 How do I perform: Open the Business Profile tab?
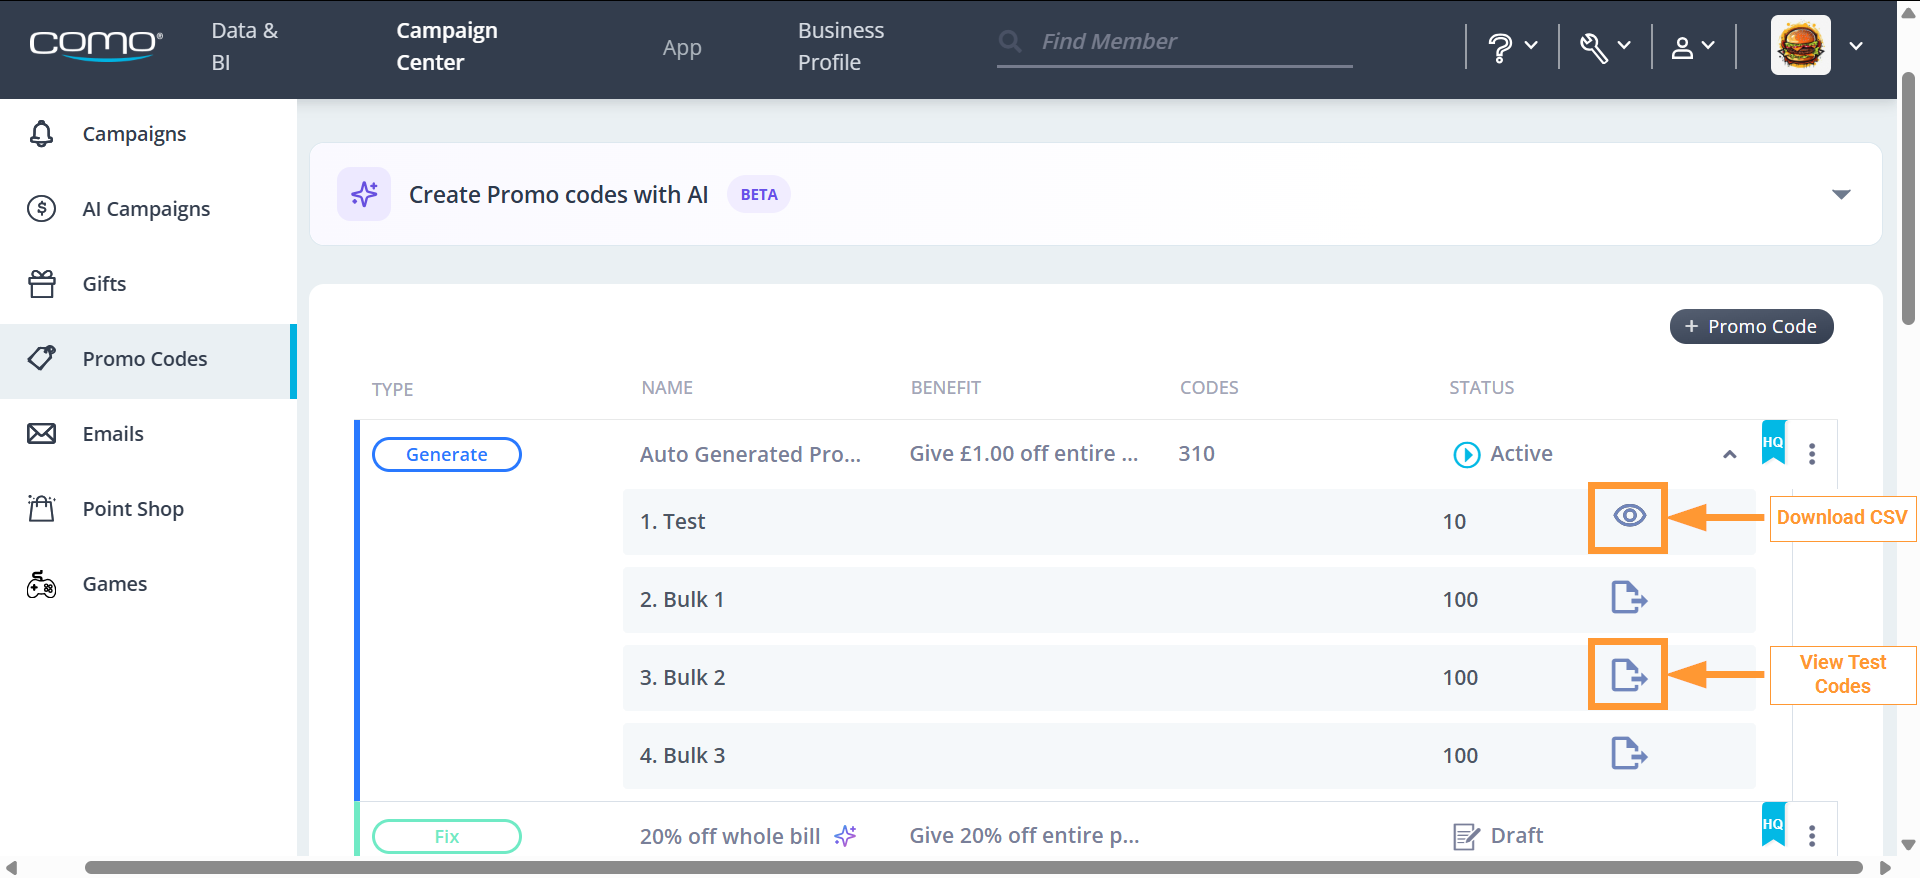(841, 47)
